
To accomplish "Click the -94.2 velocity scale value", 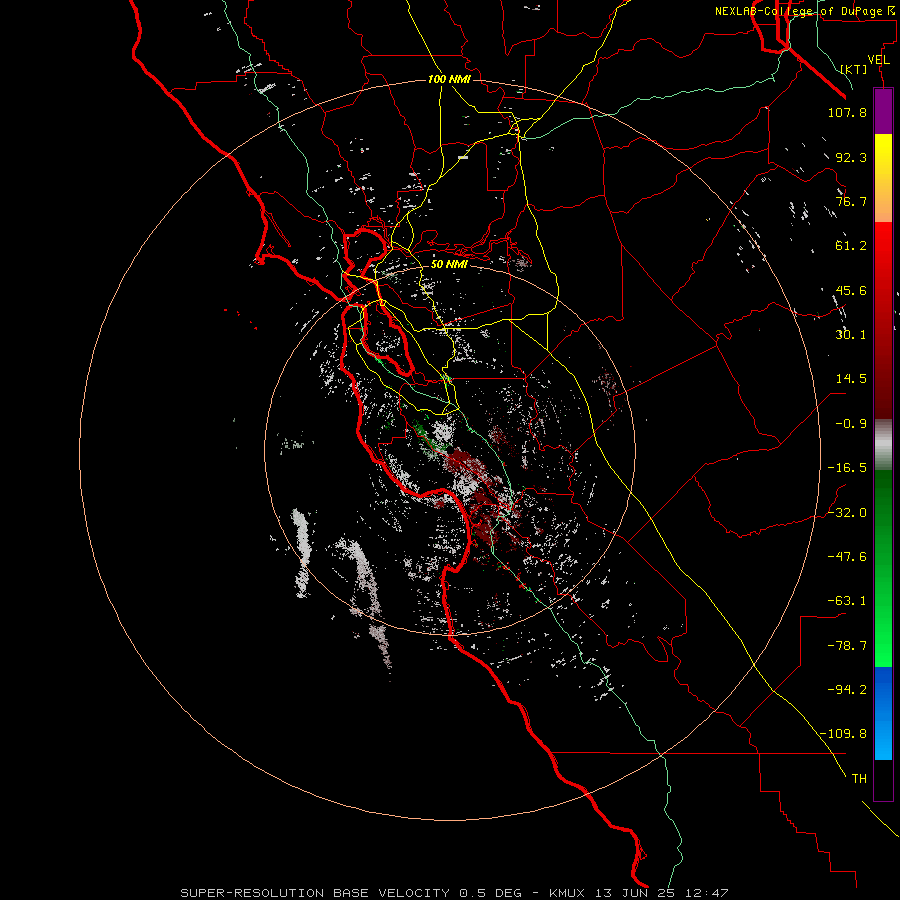I will 847,690.
